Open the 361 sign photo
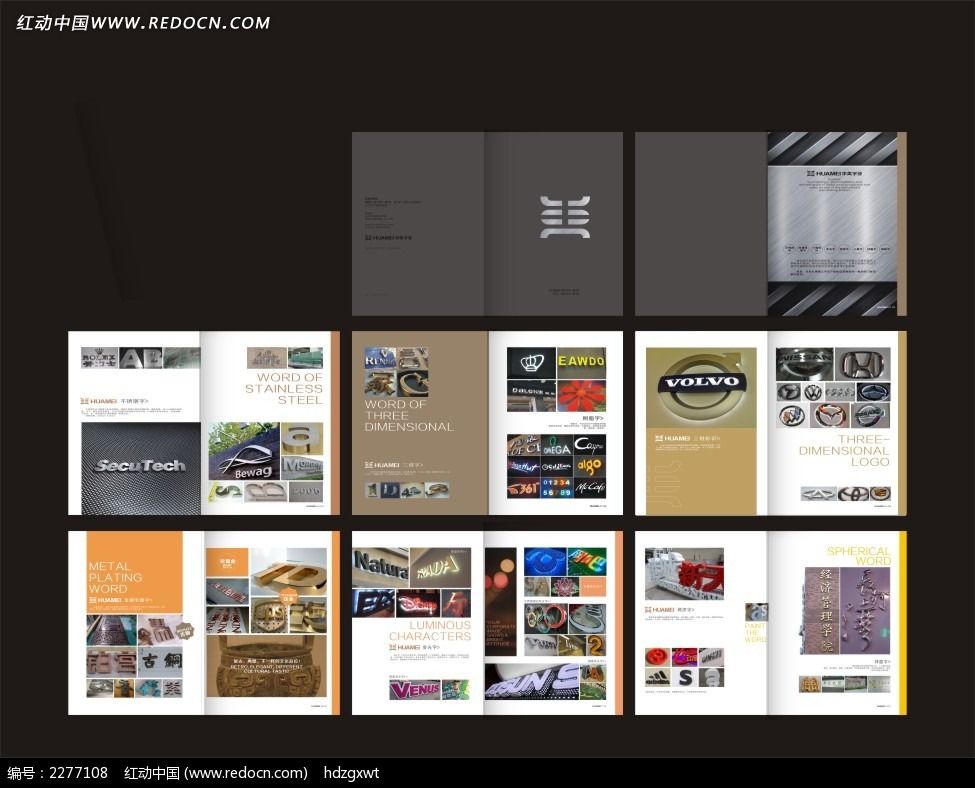This screenshot has height=788, width=975. pos(524,488)
